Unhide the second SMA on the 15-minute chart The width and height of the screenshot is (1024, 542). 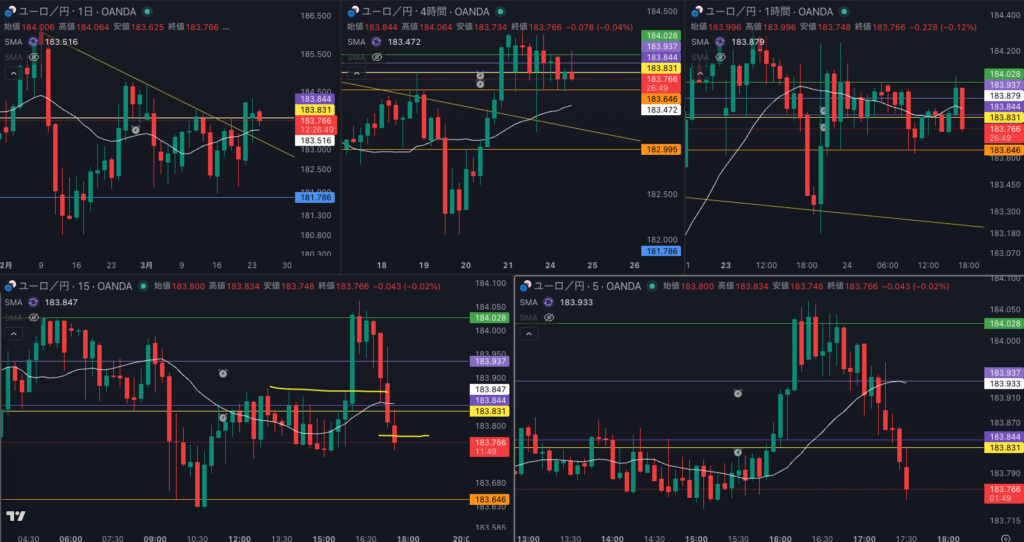[33, 317]
